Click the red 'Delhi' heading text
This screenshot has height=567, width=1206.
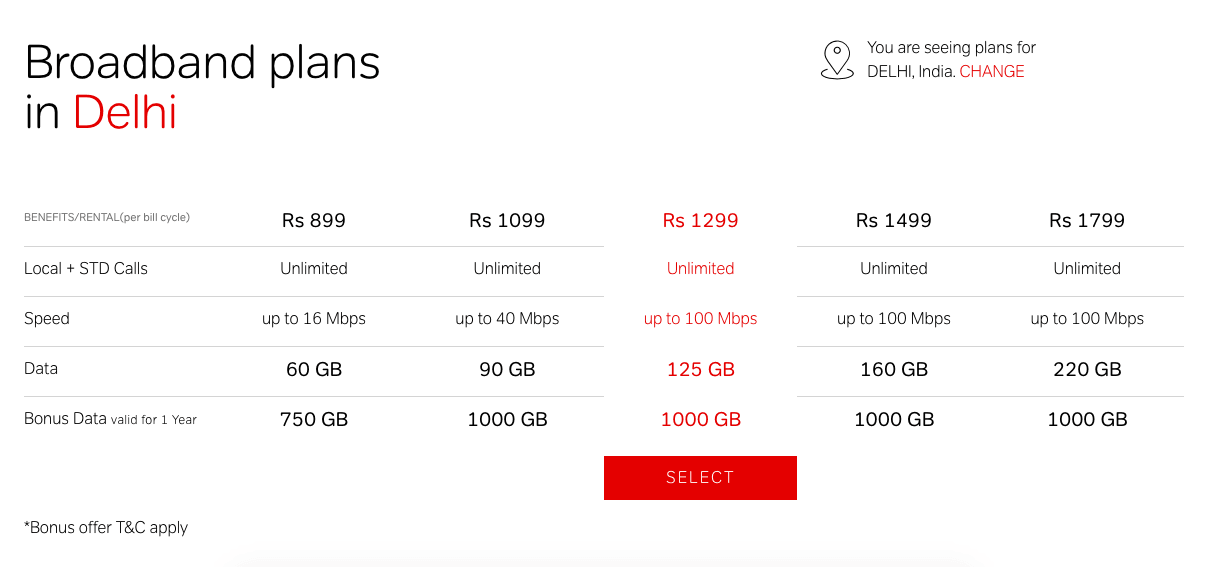pyautogui.click(x=125, y=112)
